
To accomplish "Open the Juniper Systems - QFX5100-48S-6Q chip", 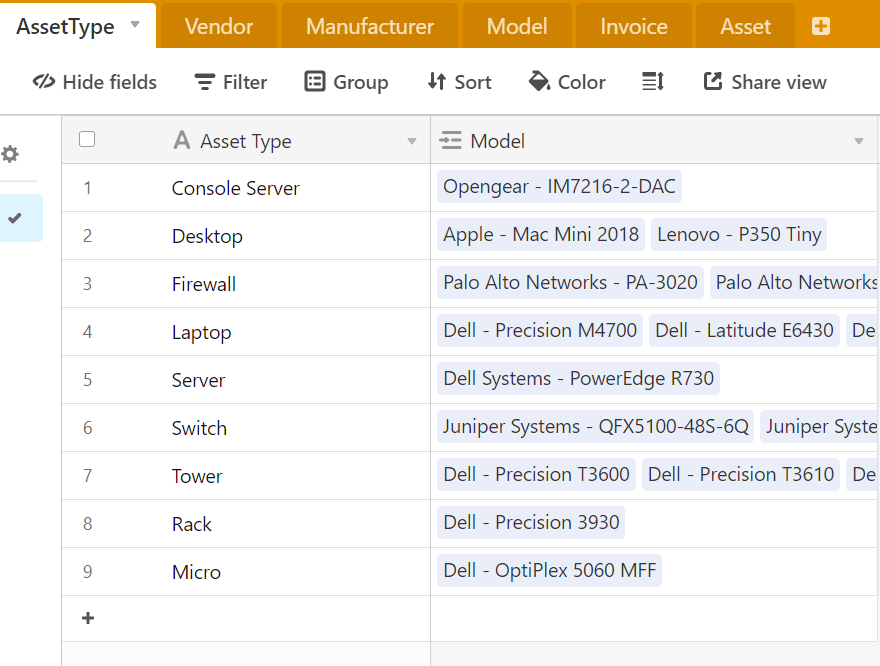I will point(595,426).
